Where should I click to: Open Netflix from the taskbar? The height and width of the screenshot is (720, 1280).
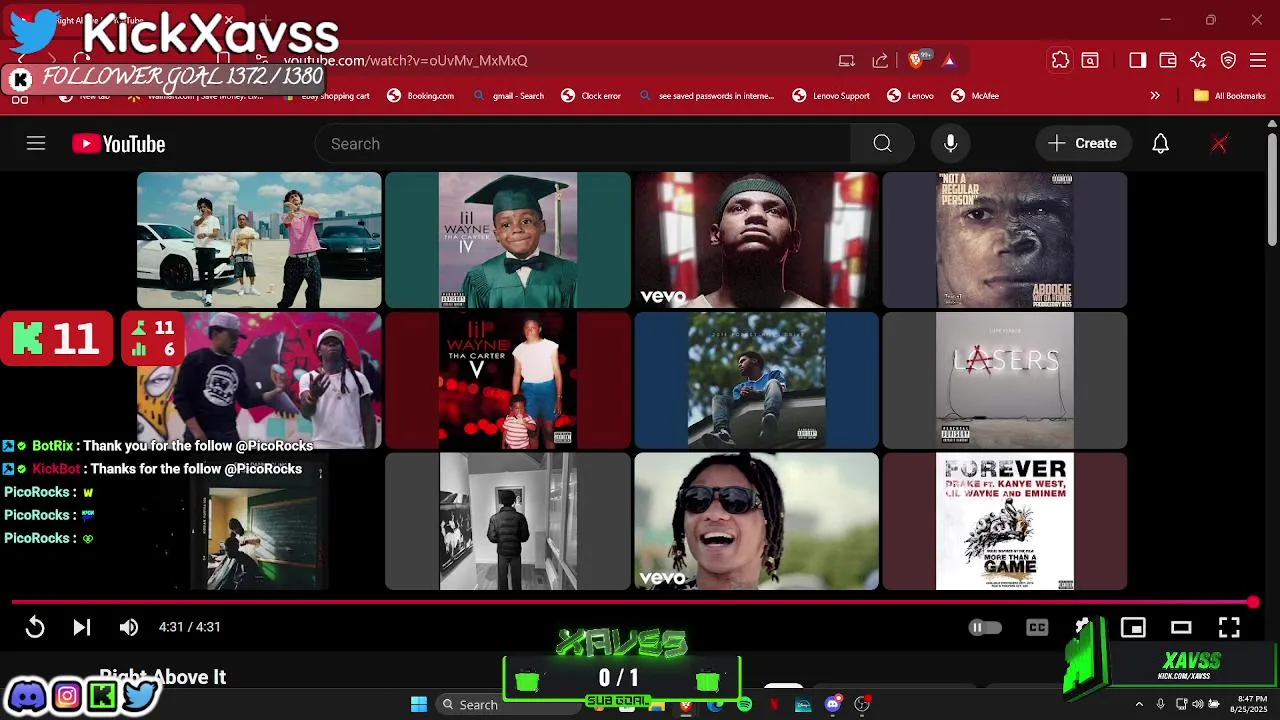pyautogui.click(x=774, y=705)
